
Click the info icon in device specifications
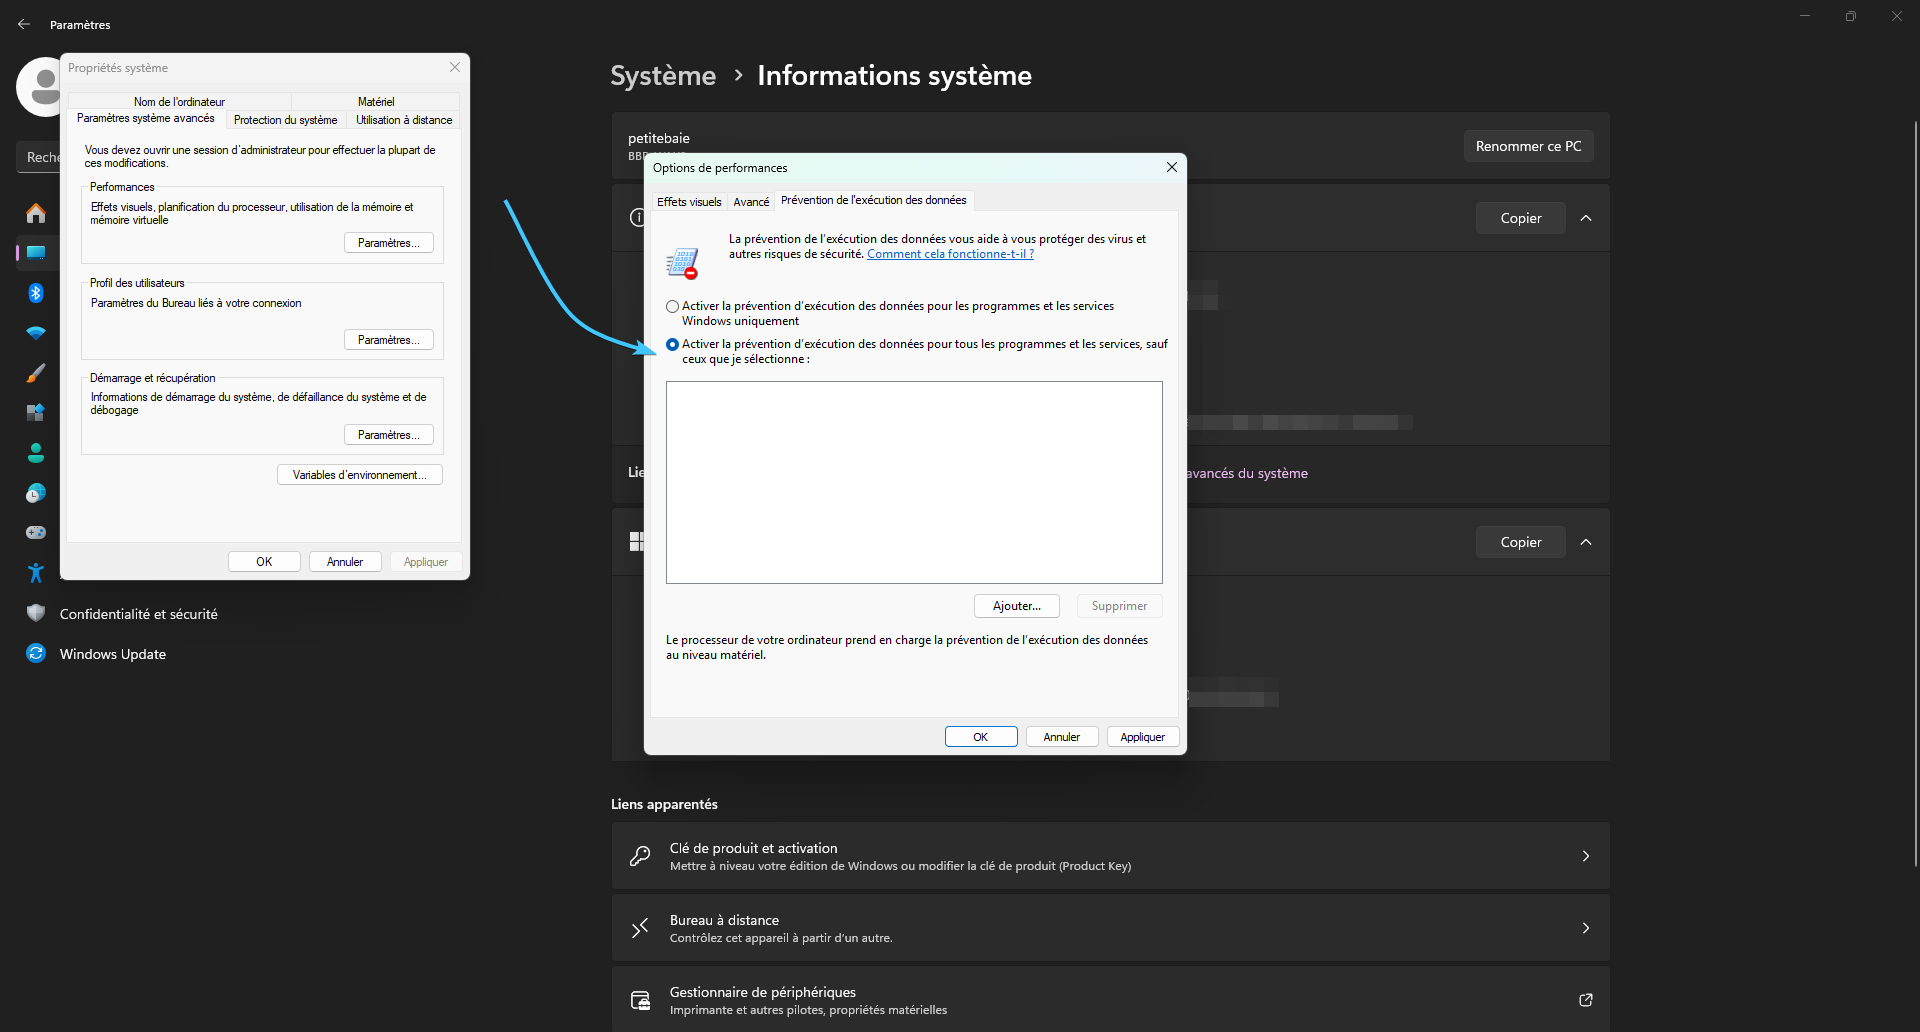[x=637, y=217]
